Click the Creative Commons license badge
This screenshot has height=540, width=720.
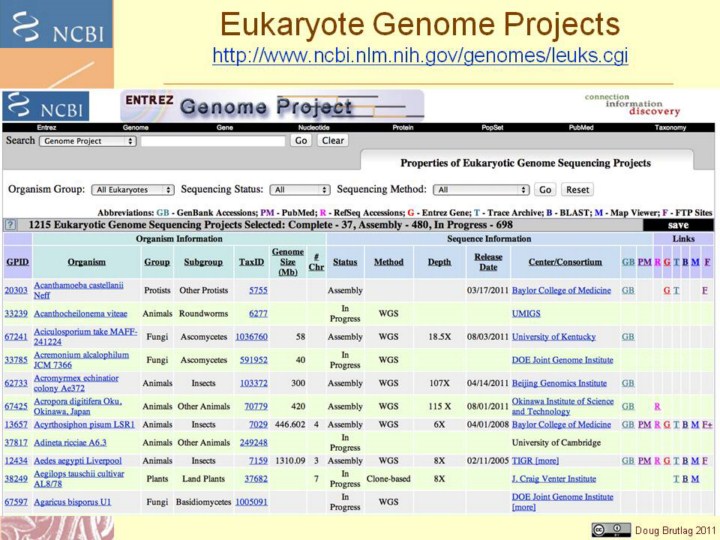[610, 530]
